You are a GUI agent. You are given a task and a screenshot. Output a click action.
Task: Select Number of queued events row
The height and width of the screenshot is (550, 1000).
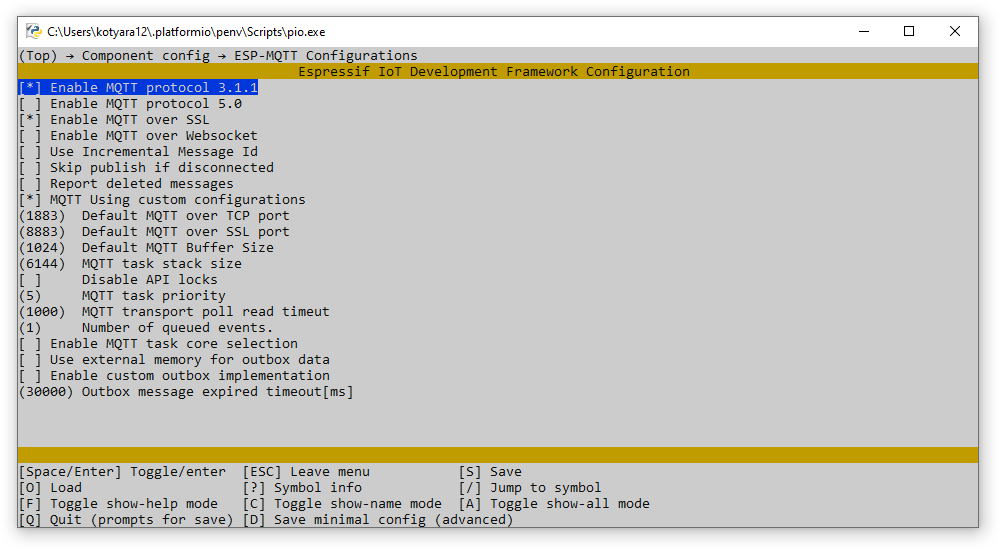tap(146, 327)
